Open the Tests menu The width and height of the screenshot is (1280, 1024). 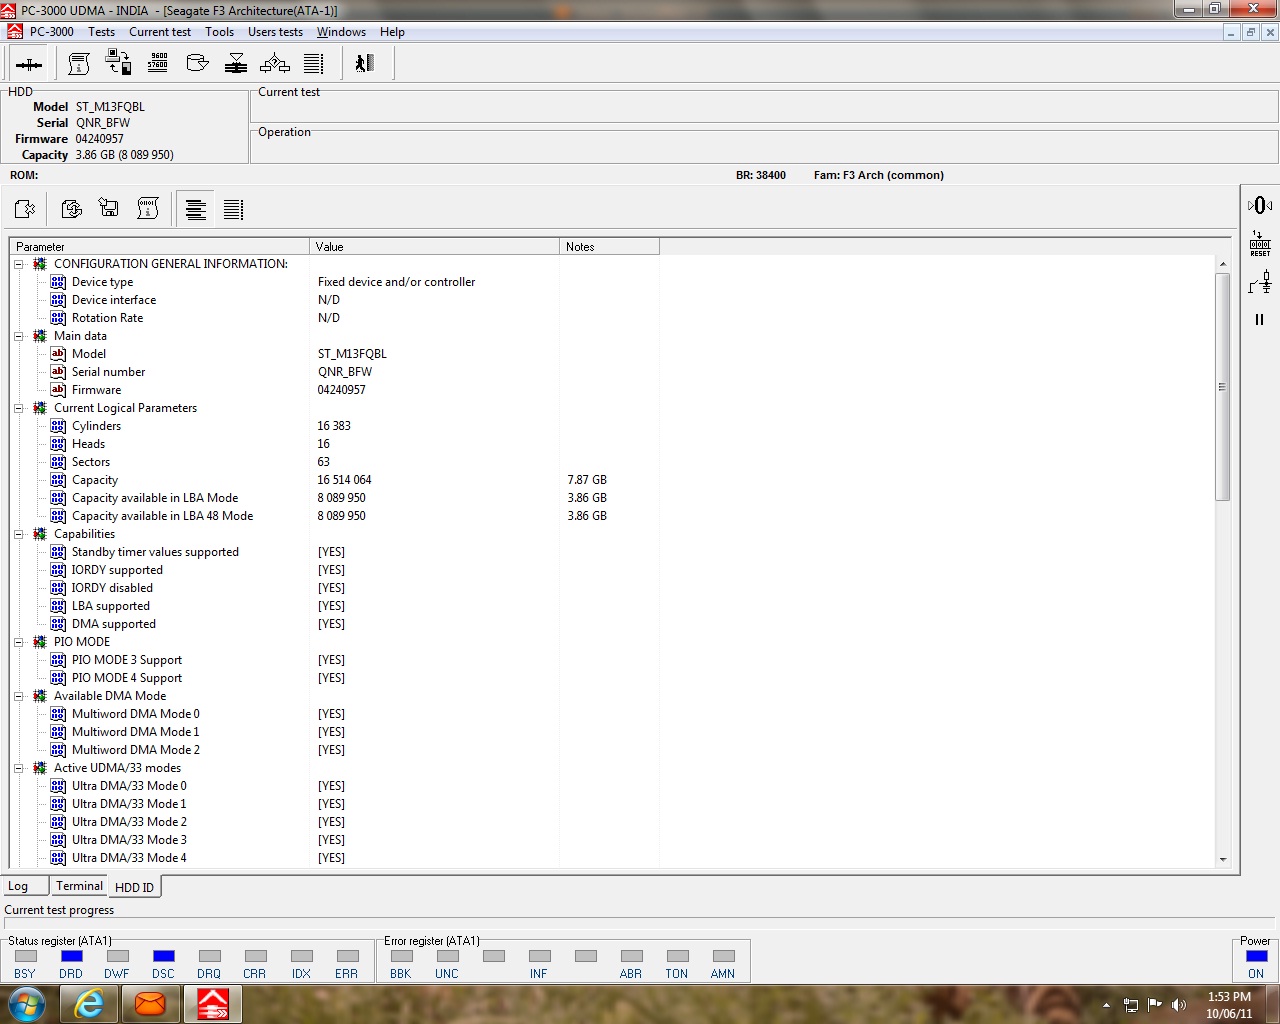point(101,32)
